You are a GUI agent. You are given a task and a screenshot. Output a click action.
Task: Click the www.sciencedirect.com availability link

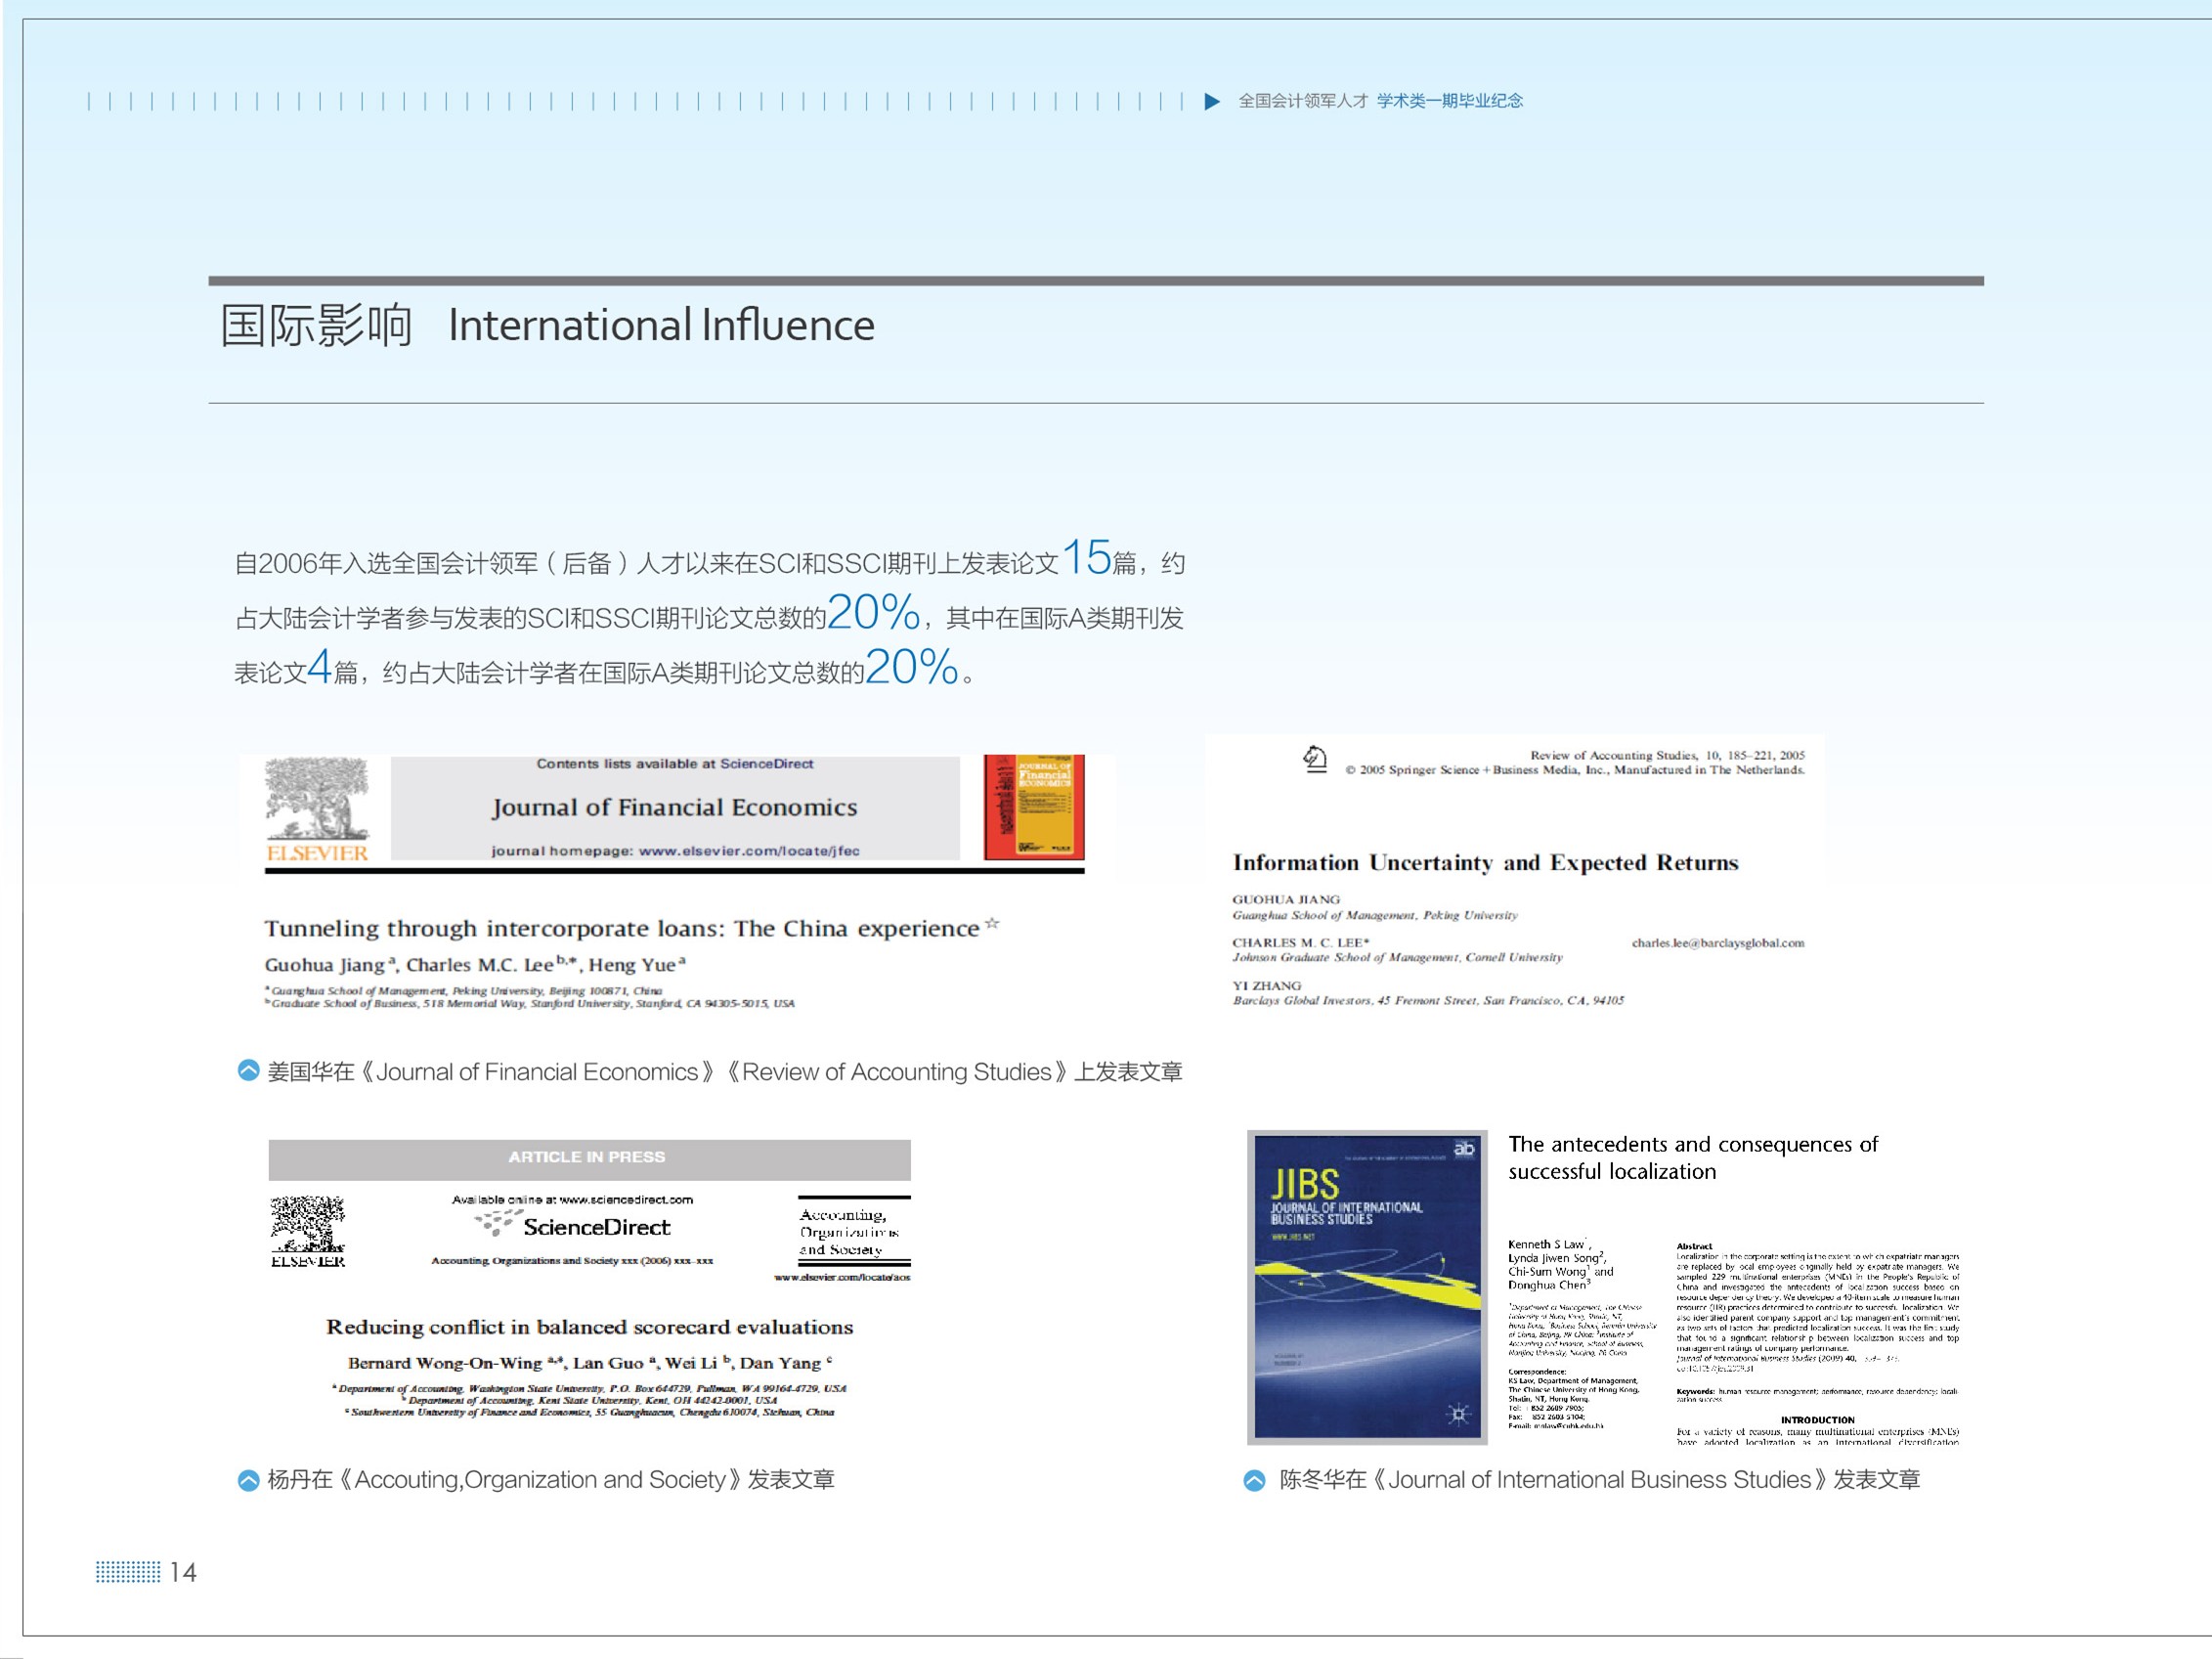point(626,1199)
